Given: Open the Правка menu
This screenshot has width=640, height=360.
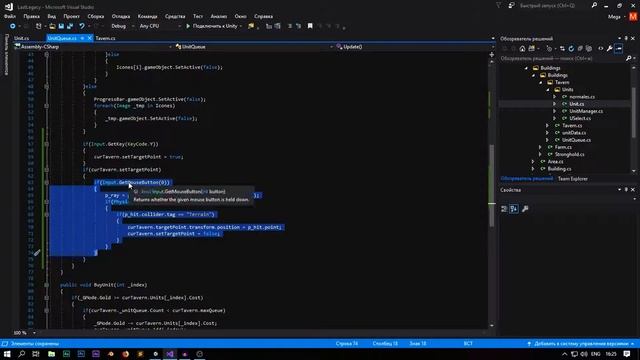Looking at the screenshot, I should tap(31, 16).
